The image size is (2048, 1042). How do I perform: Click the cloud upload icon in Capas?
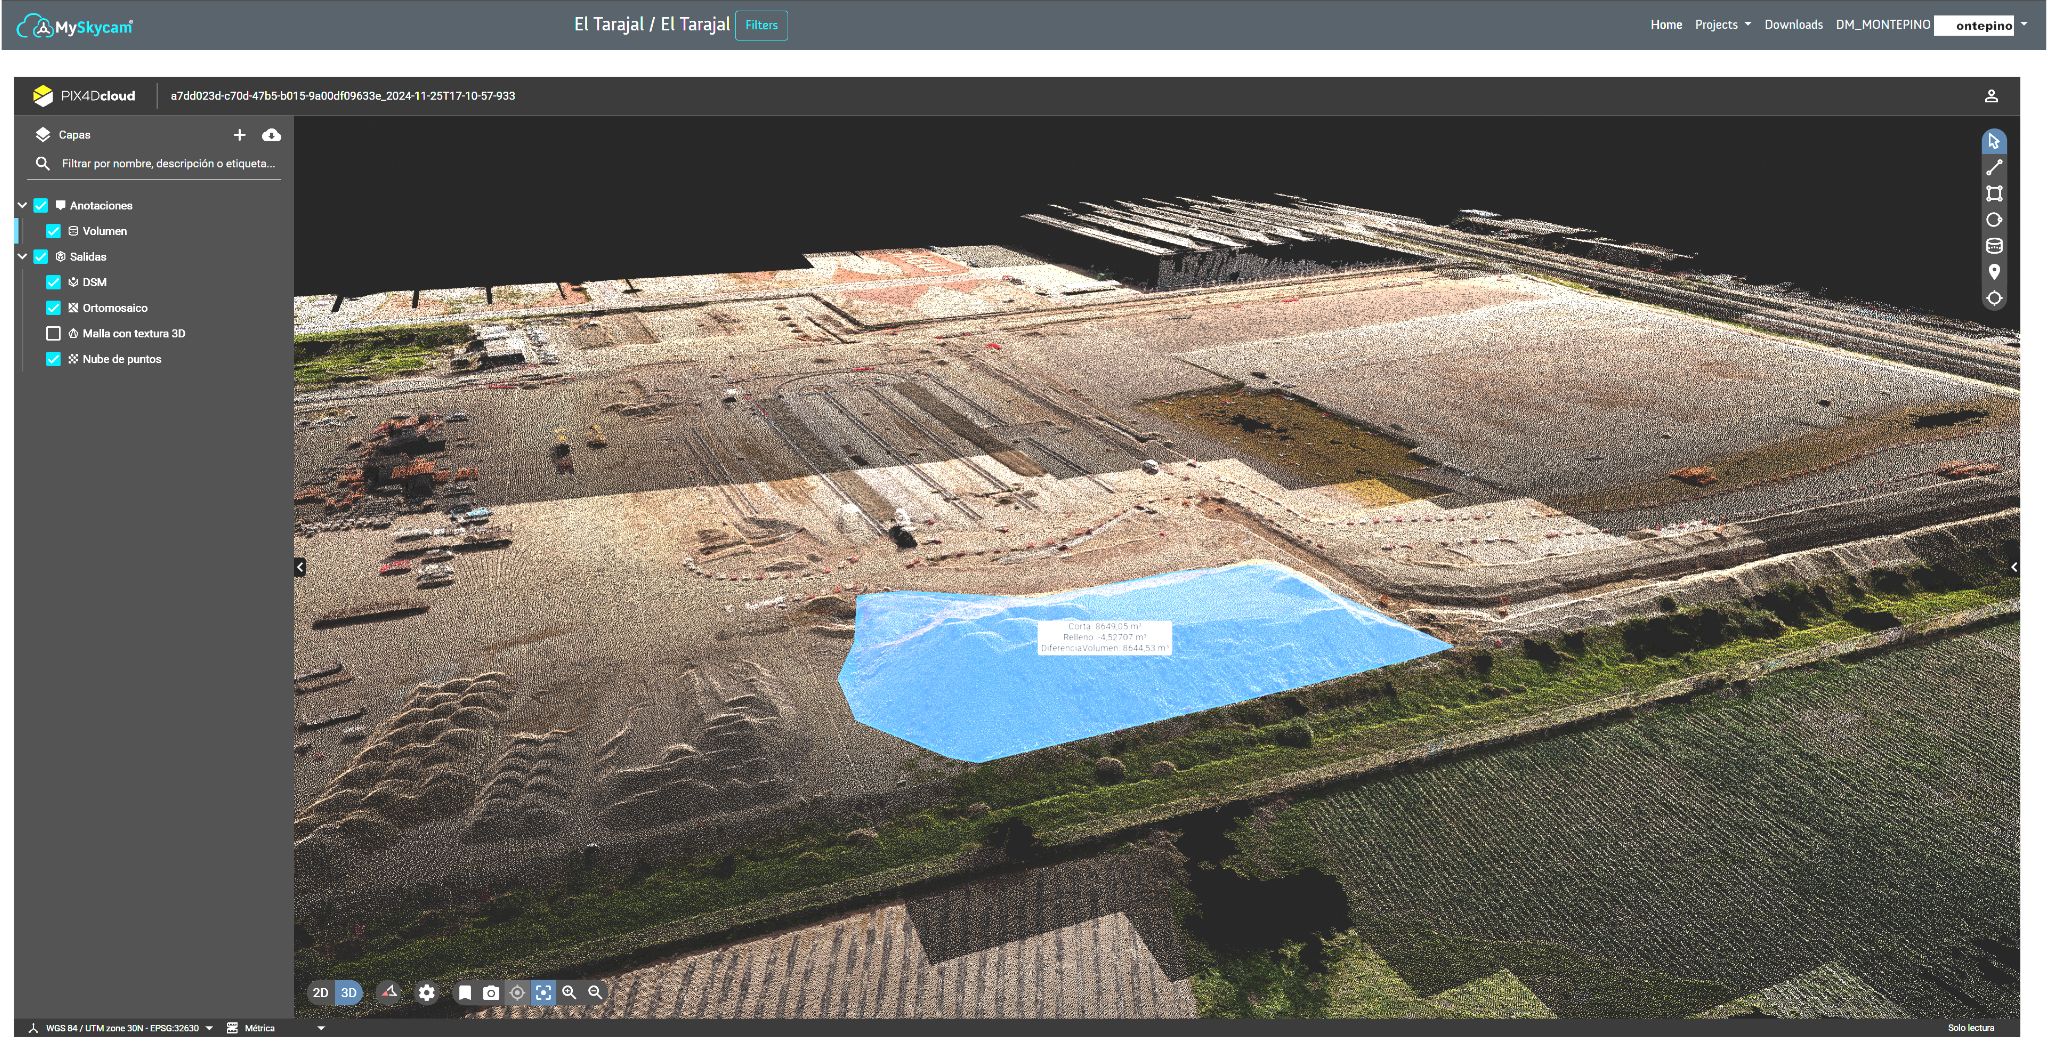click(x=271, y=135)
